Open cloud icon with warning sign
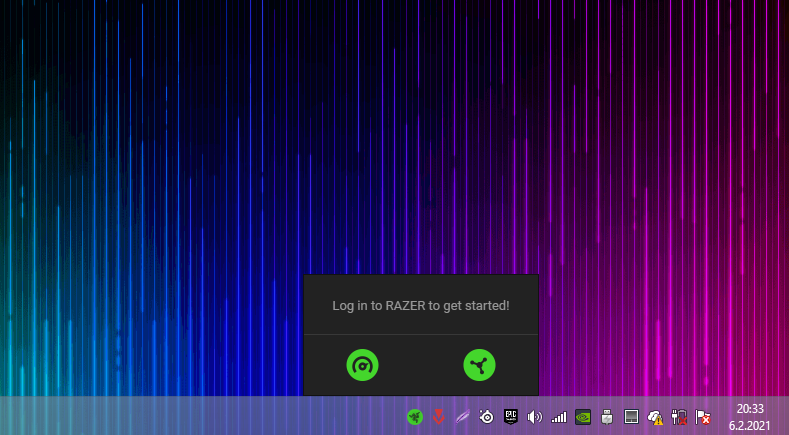789x435 pixels. (655, 417)
